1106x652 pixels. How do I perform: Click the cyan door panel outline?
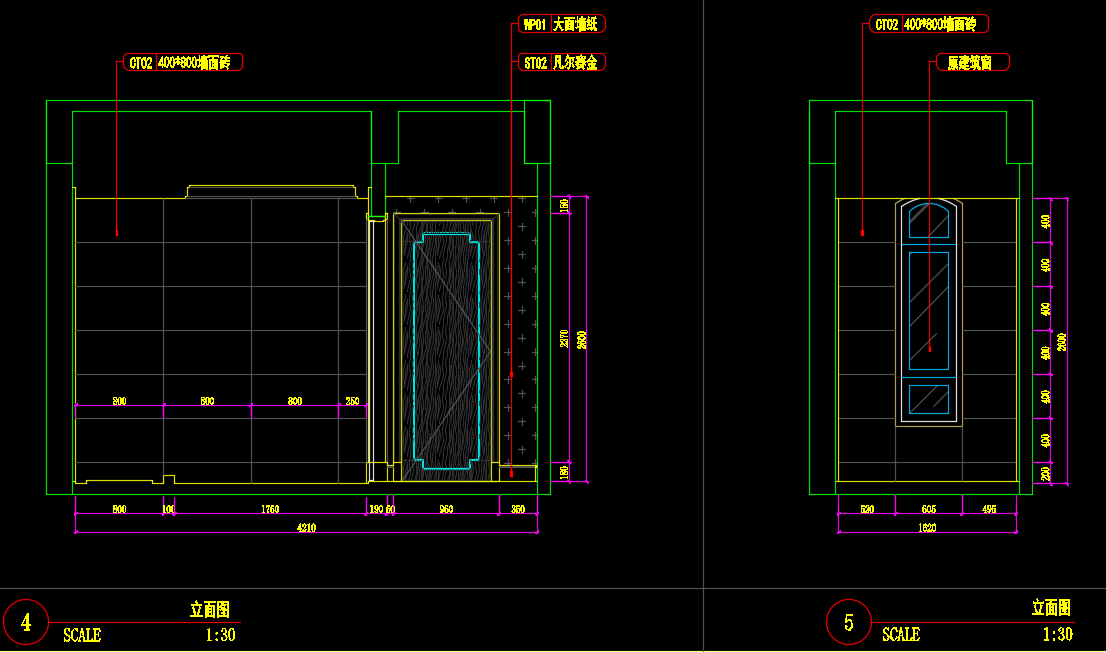418,350
